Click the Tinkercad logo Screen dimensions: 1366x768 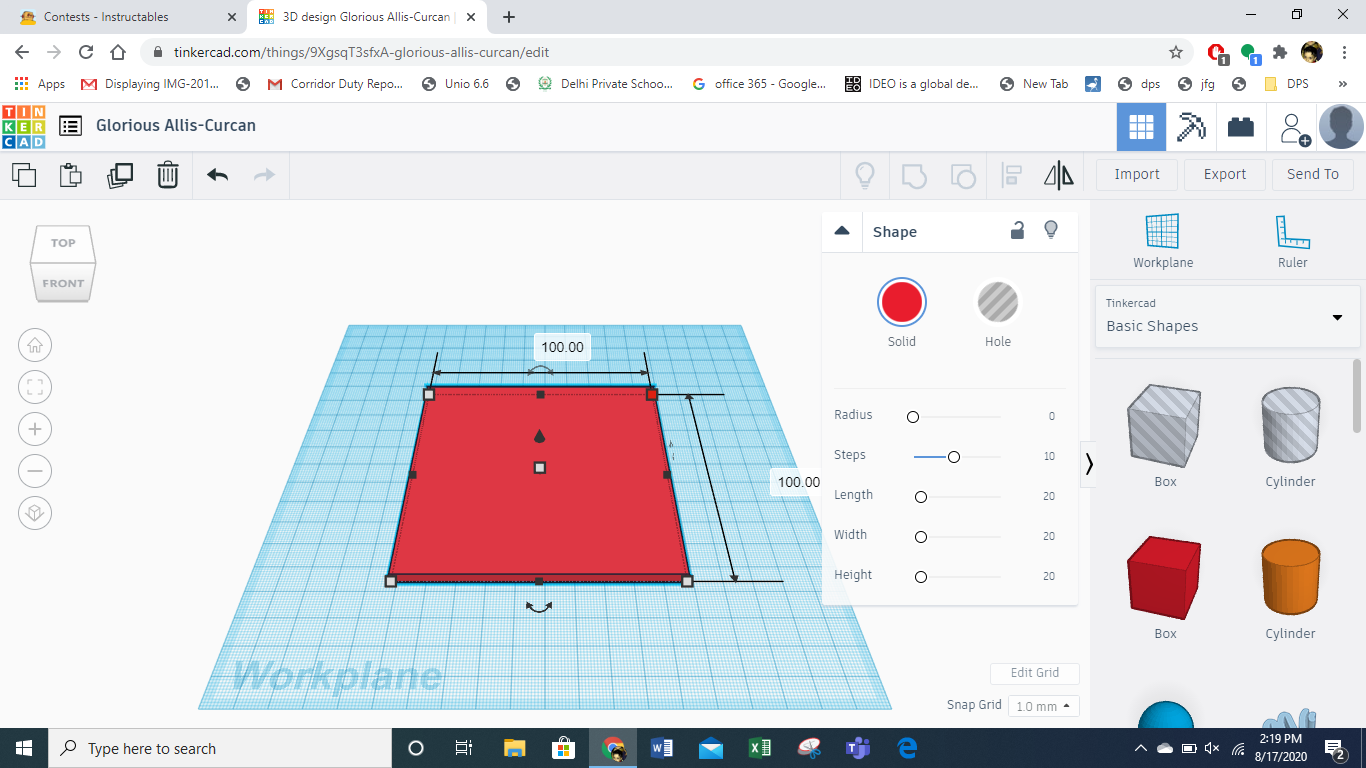coord(24,126)
